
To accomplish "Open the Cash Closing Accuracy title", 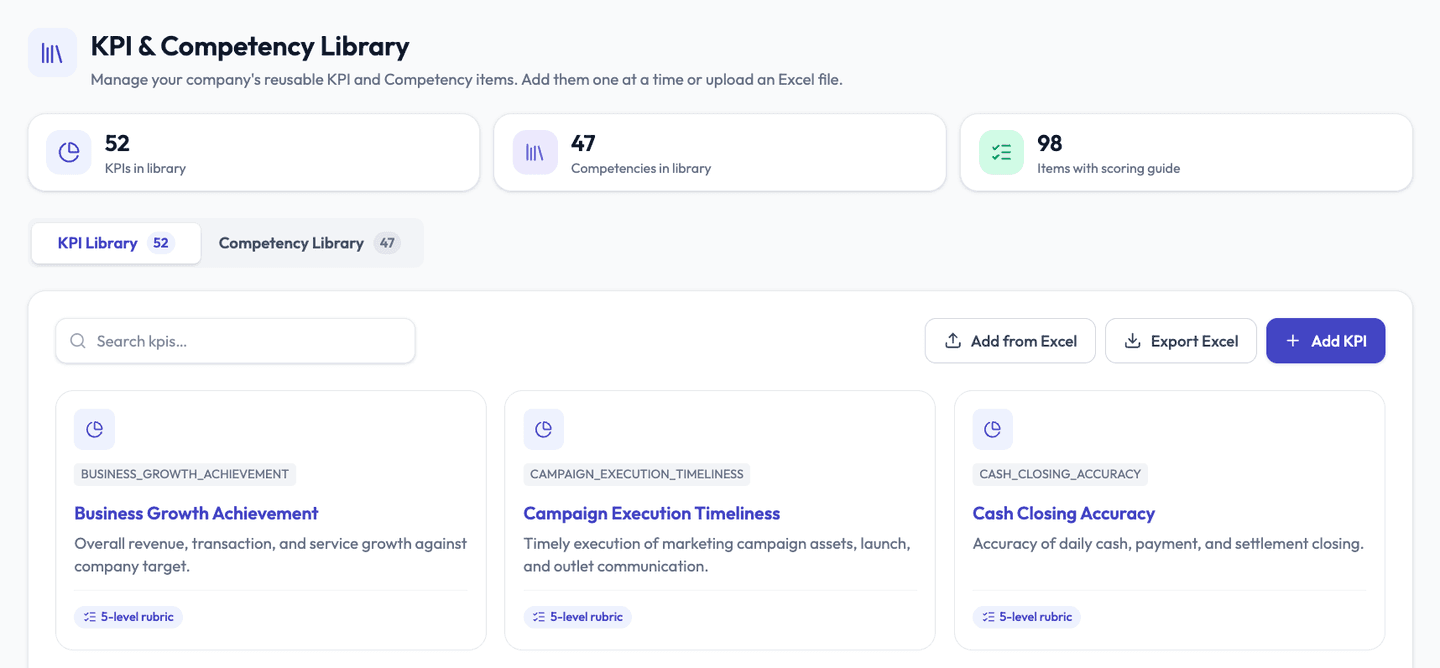I will pos(1064,513).
